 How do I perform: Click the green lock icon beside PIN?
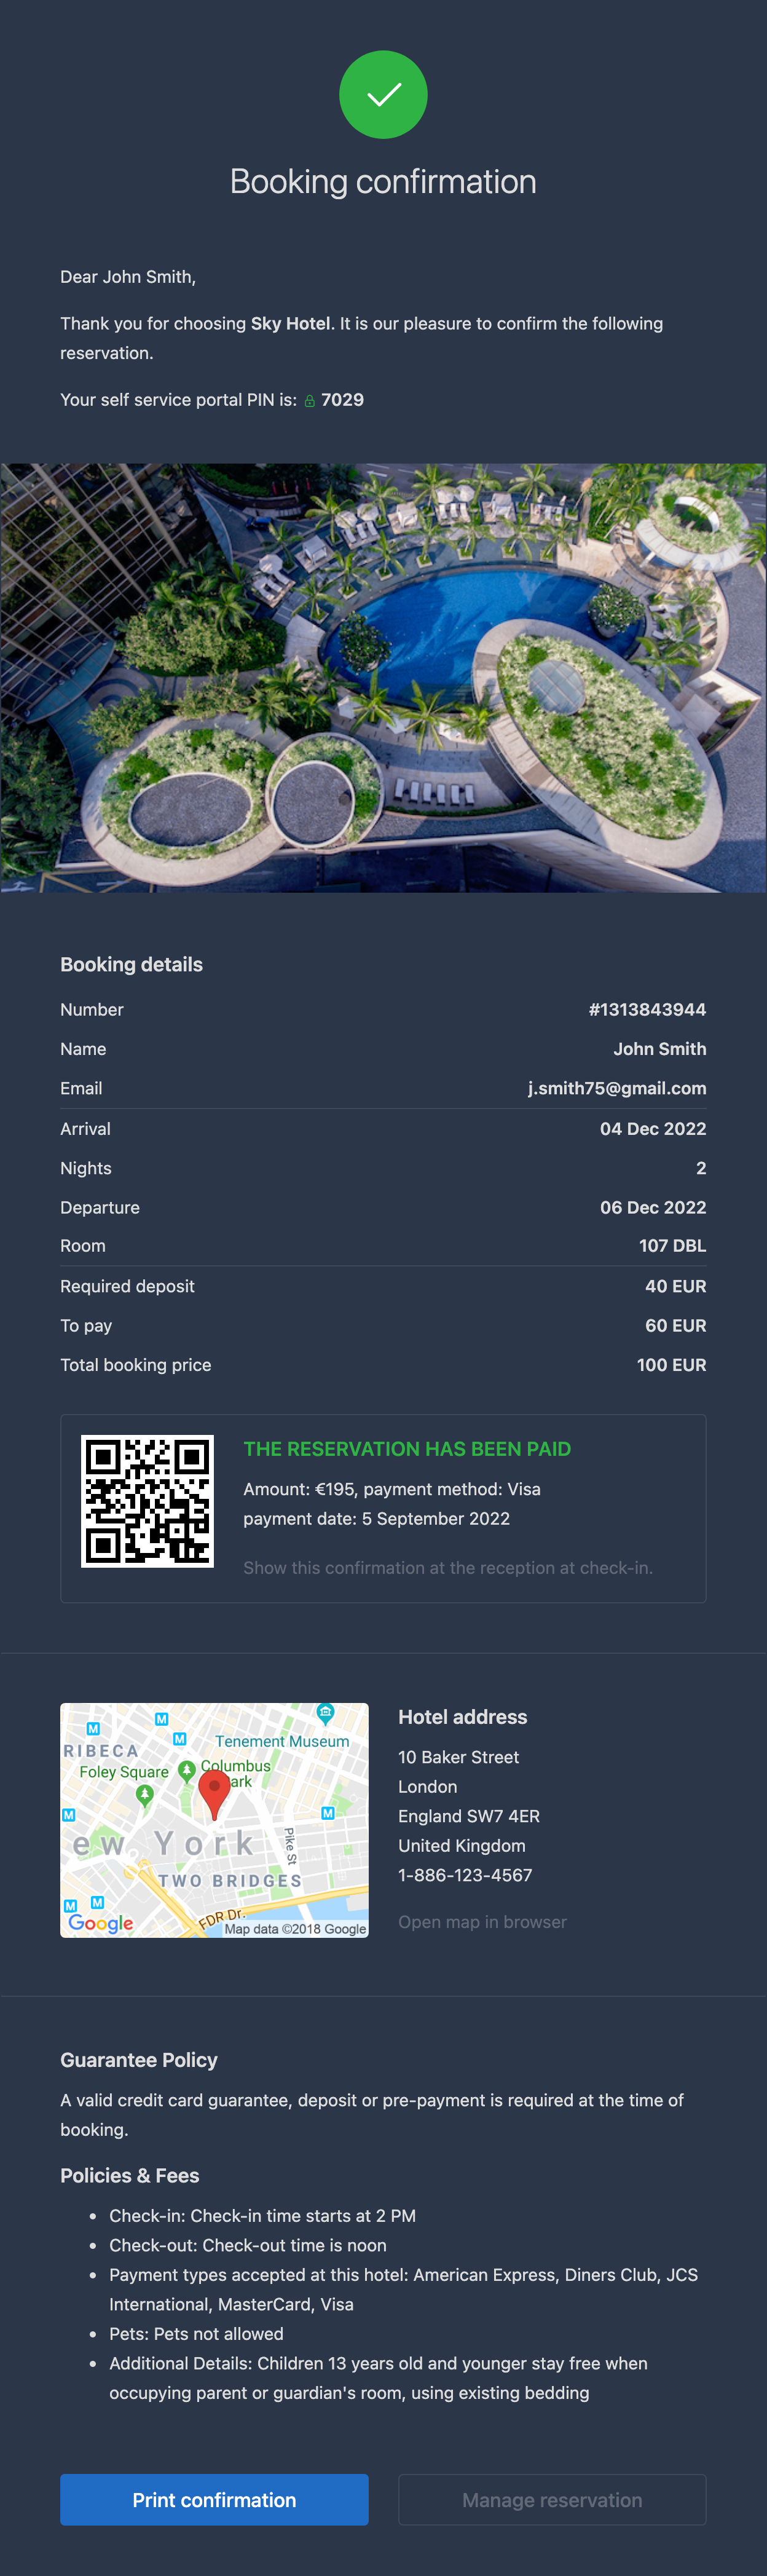tap(310, 401)
